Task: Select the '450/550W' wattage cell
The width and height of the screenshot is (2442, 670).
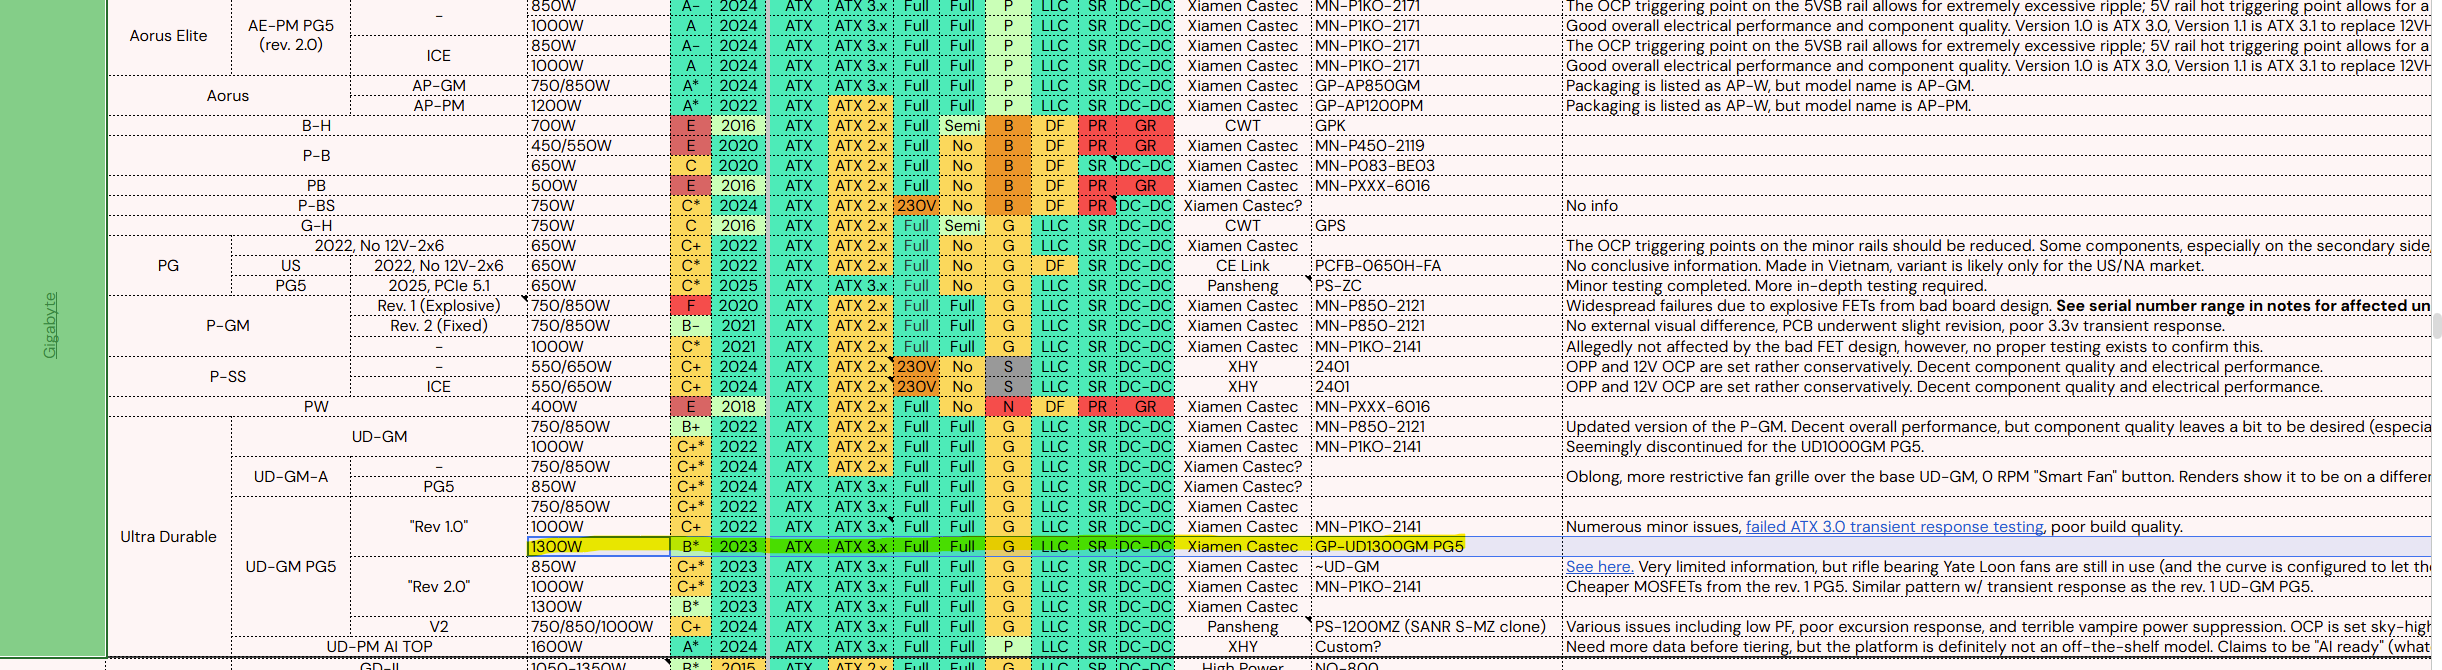Action: [x=598, y=146]
